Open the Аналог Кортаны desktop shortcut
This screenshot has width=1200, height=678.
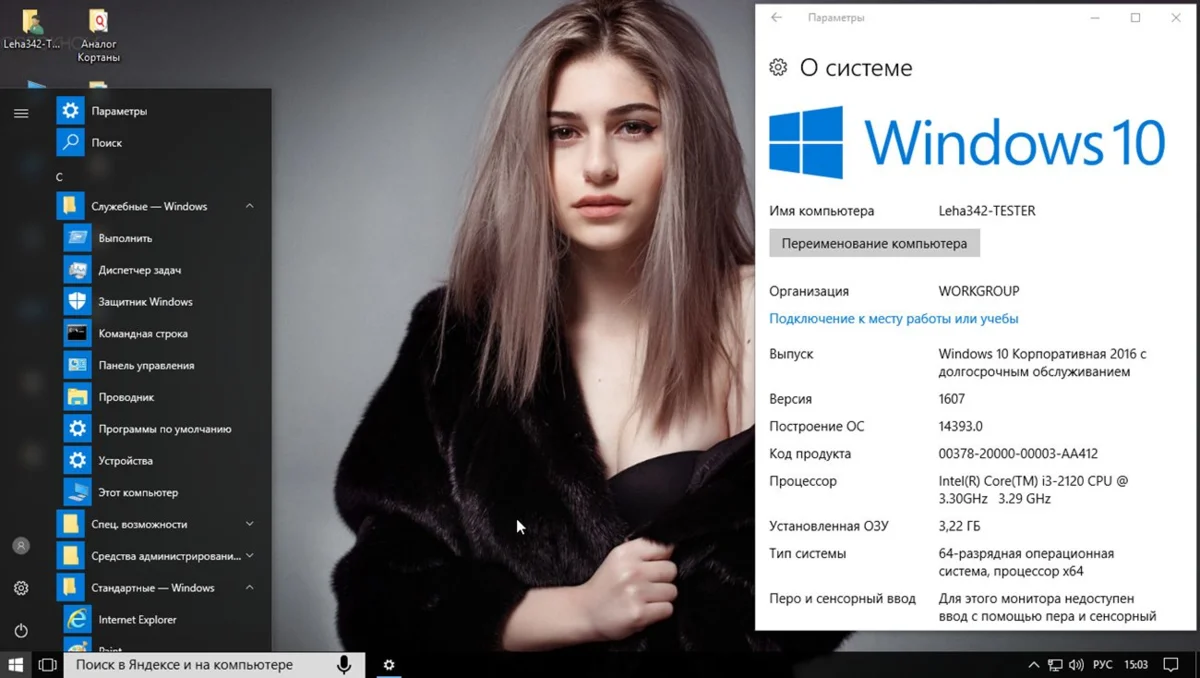click(98, 35)
